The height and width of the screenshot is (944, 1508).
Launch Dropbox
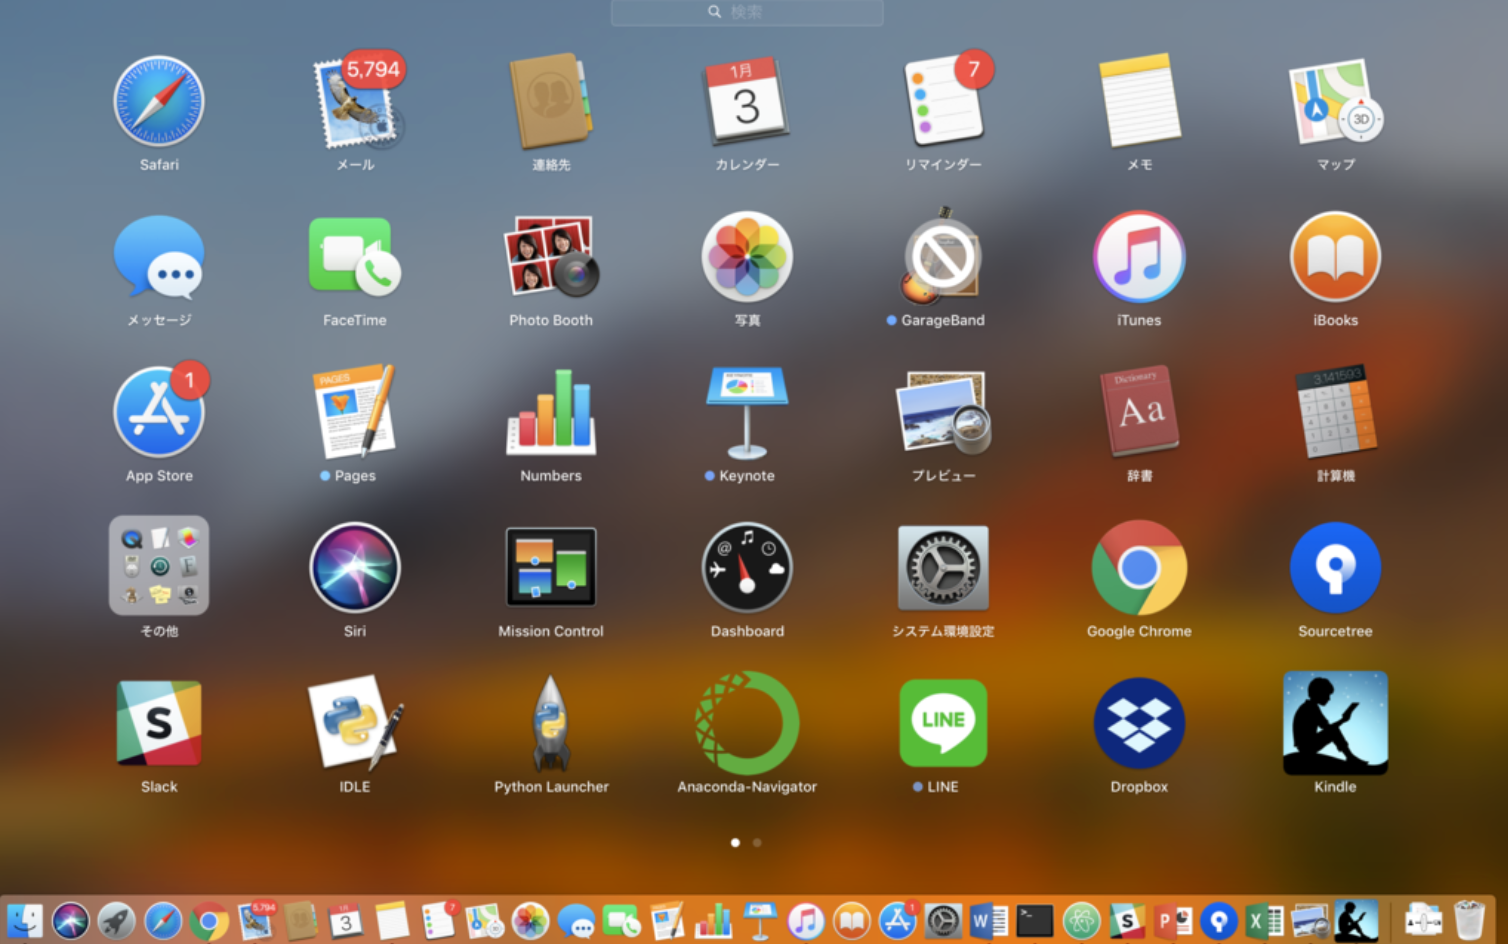tap(1139, 723)
